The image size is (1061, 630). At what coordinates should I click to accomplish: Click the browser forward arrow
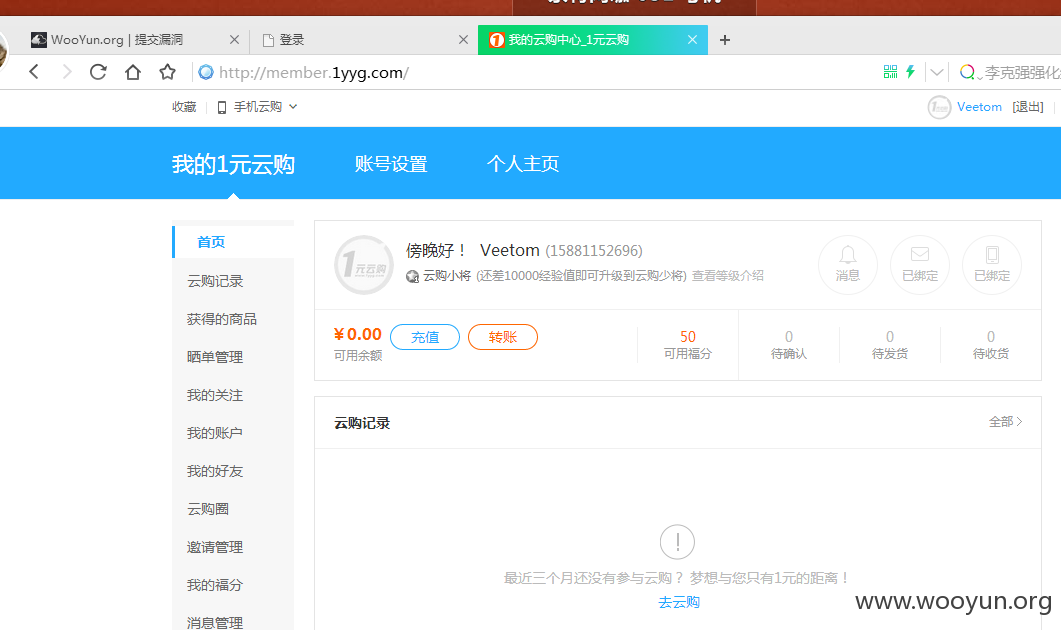tap(66, 72)
